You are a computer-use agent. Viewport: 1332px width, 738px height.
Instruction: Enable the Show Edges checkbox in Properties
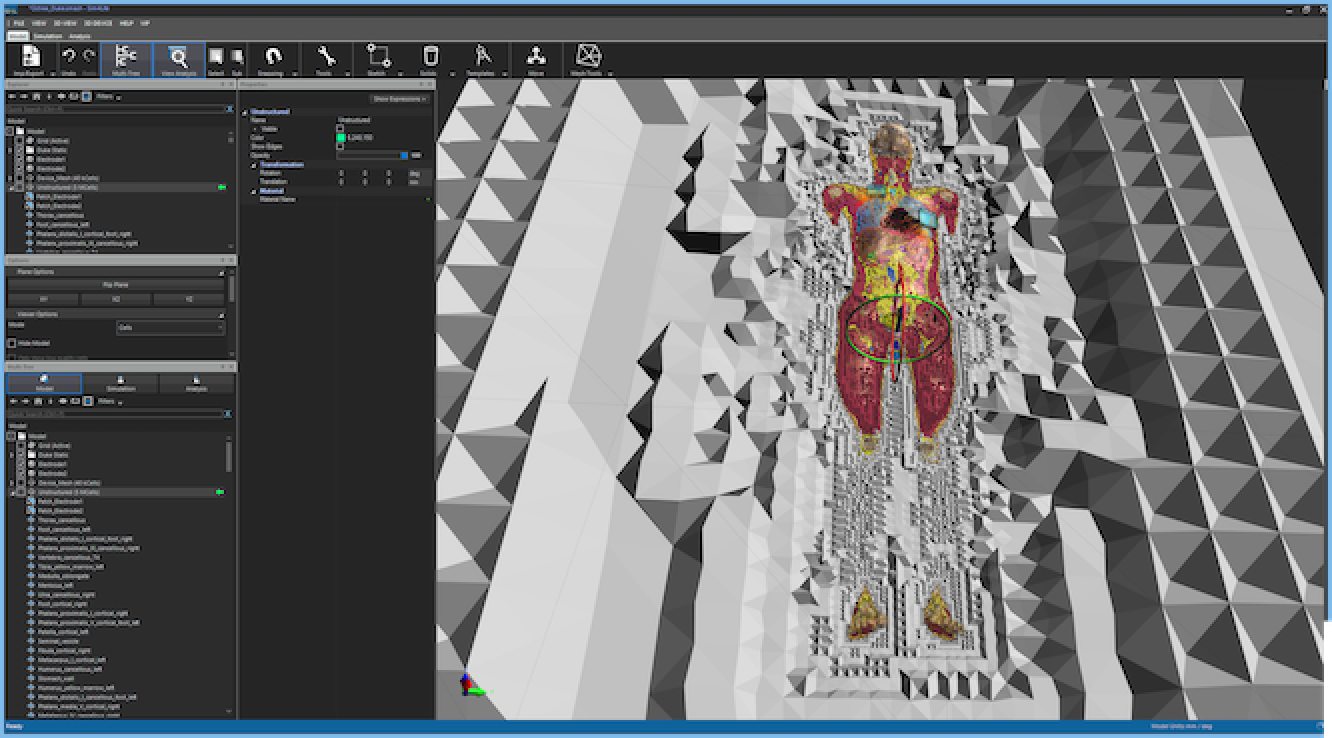click(x=340, y=147)
